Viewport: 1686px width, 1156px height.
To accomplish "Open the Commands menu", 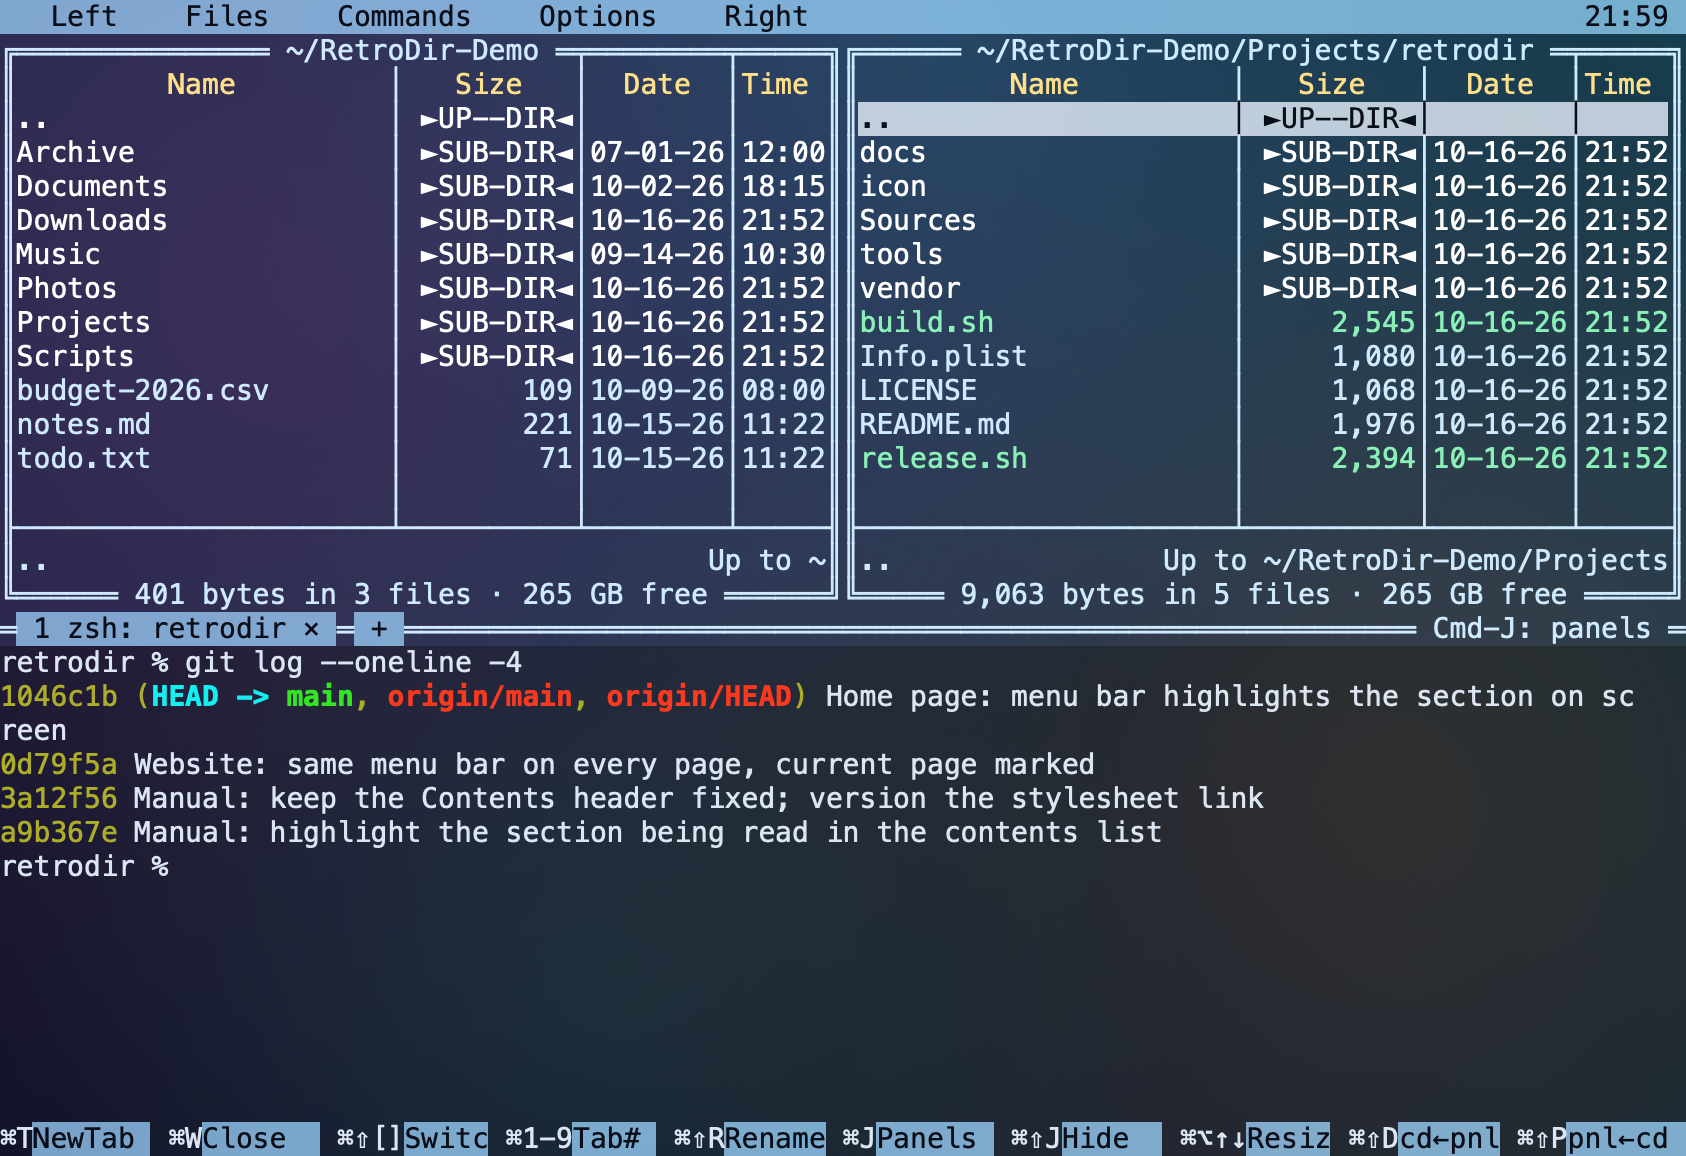I will [x=404, y=16].
